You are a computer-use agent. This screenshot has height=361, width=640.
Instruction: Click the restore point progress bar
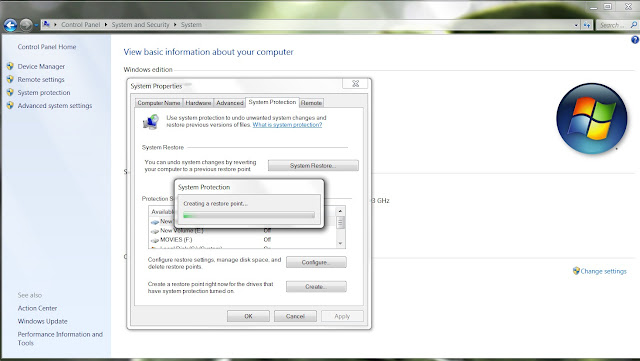pyautogui.click(x=249, y=215)
